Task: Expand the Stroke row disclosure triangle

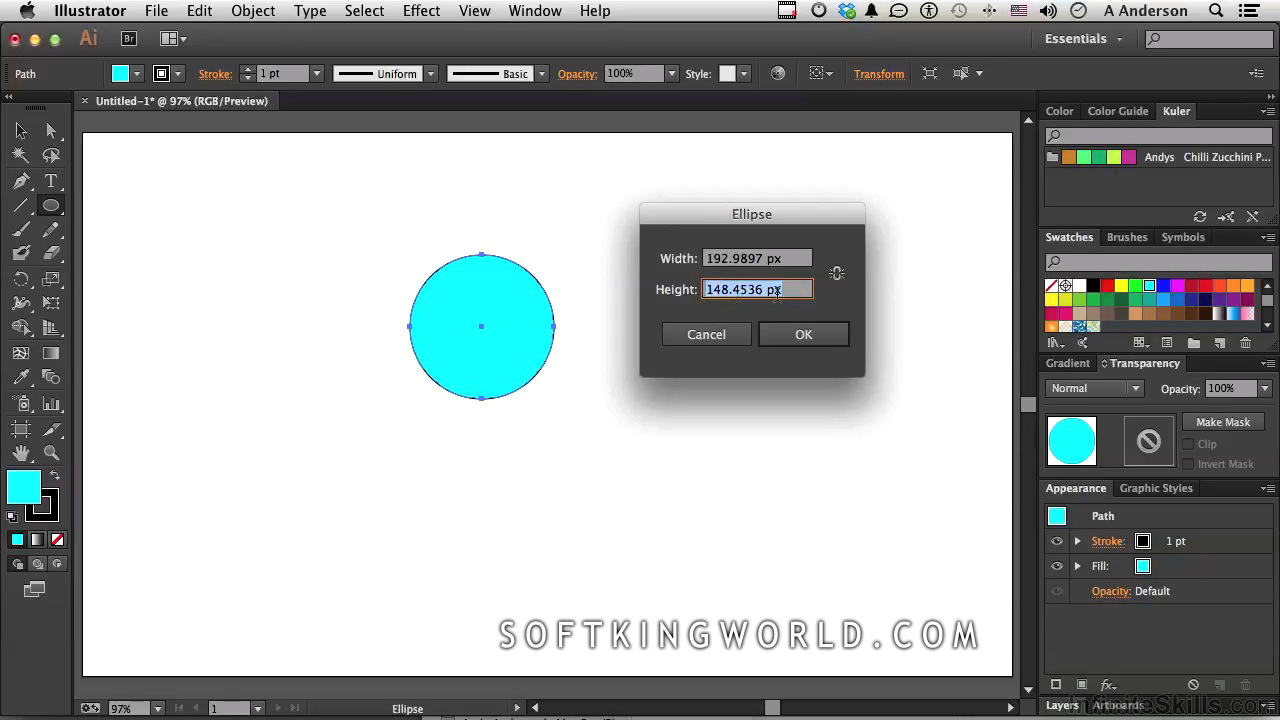Action: tap(1078, 541)
